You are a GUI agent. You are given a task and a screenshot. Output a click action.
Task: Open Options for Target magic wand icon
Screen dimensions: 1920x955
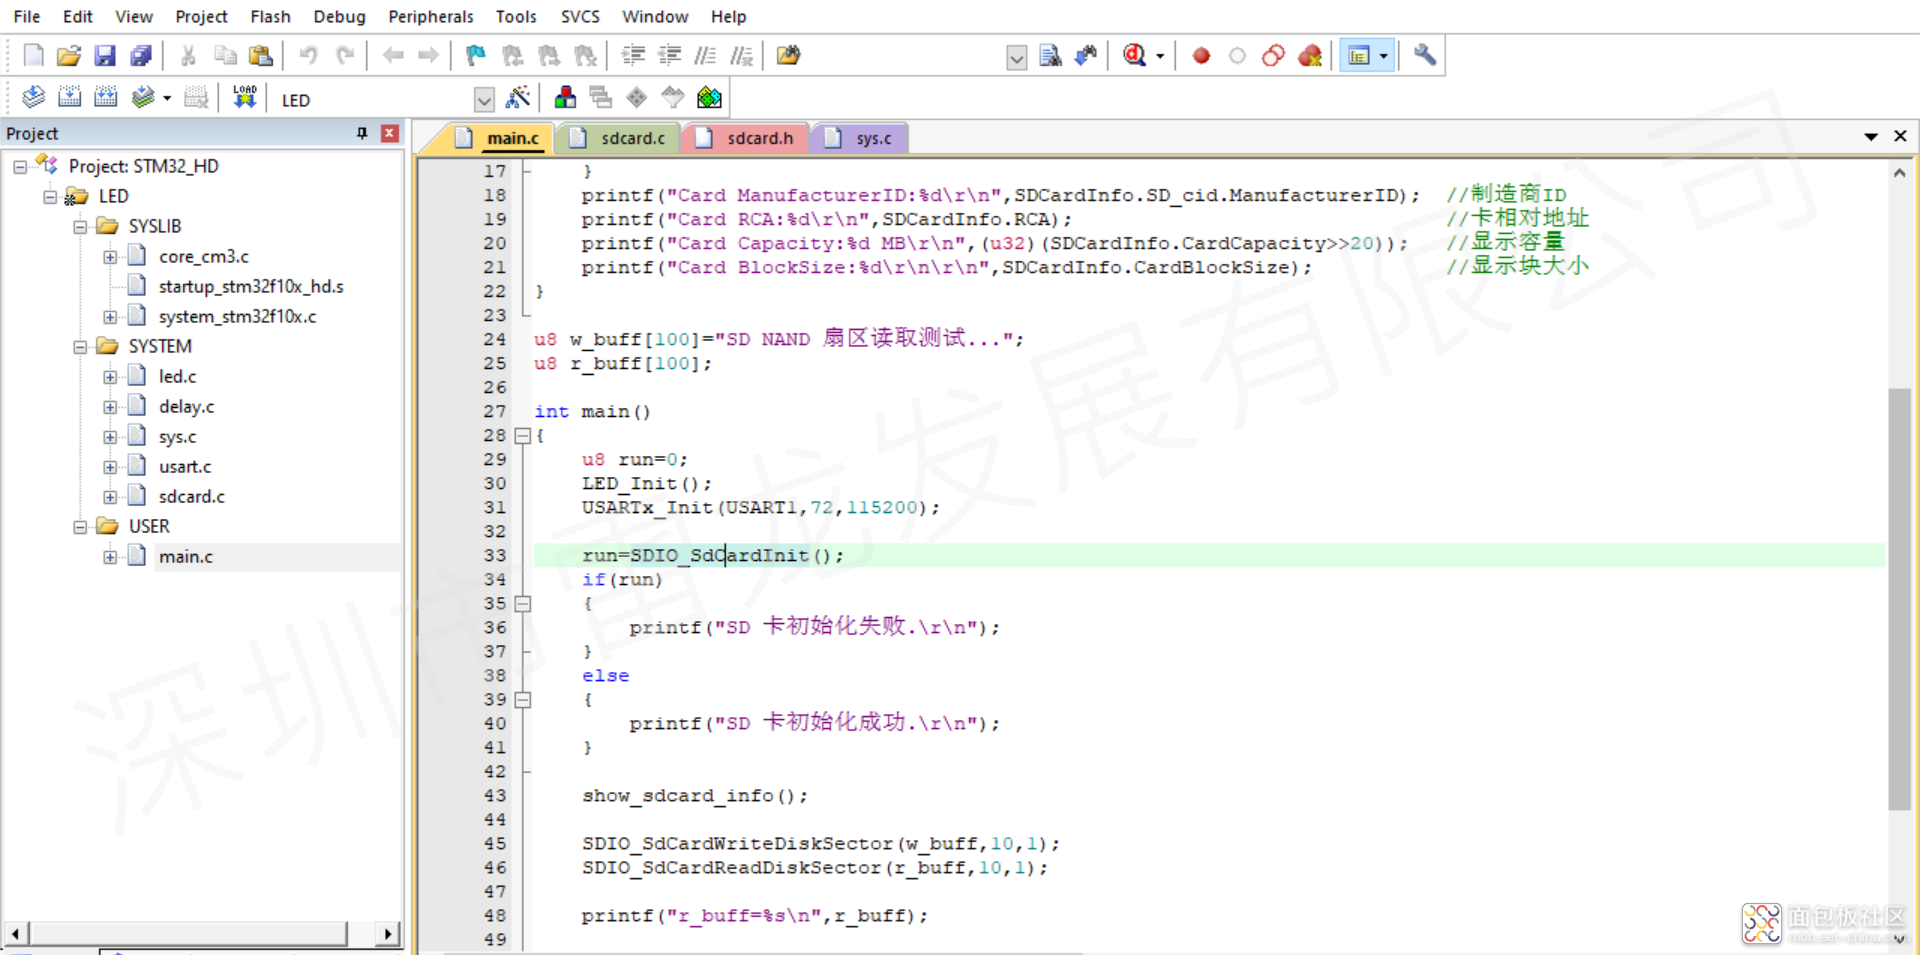pyautogui.click(x=518, y=98)
